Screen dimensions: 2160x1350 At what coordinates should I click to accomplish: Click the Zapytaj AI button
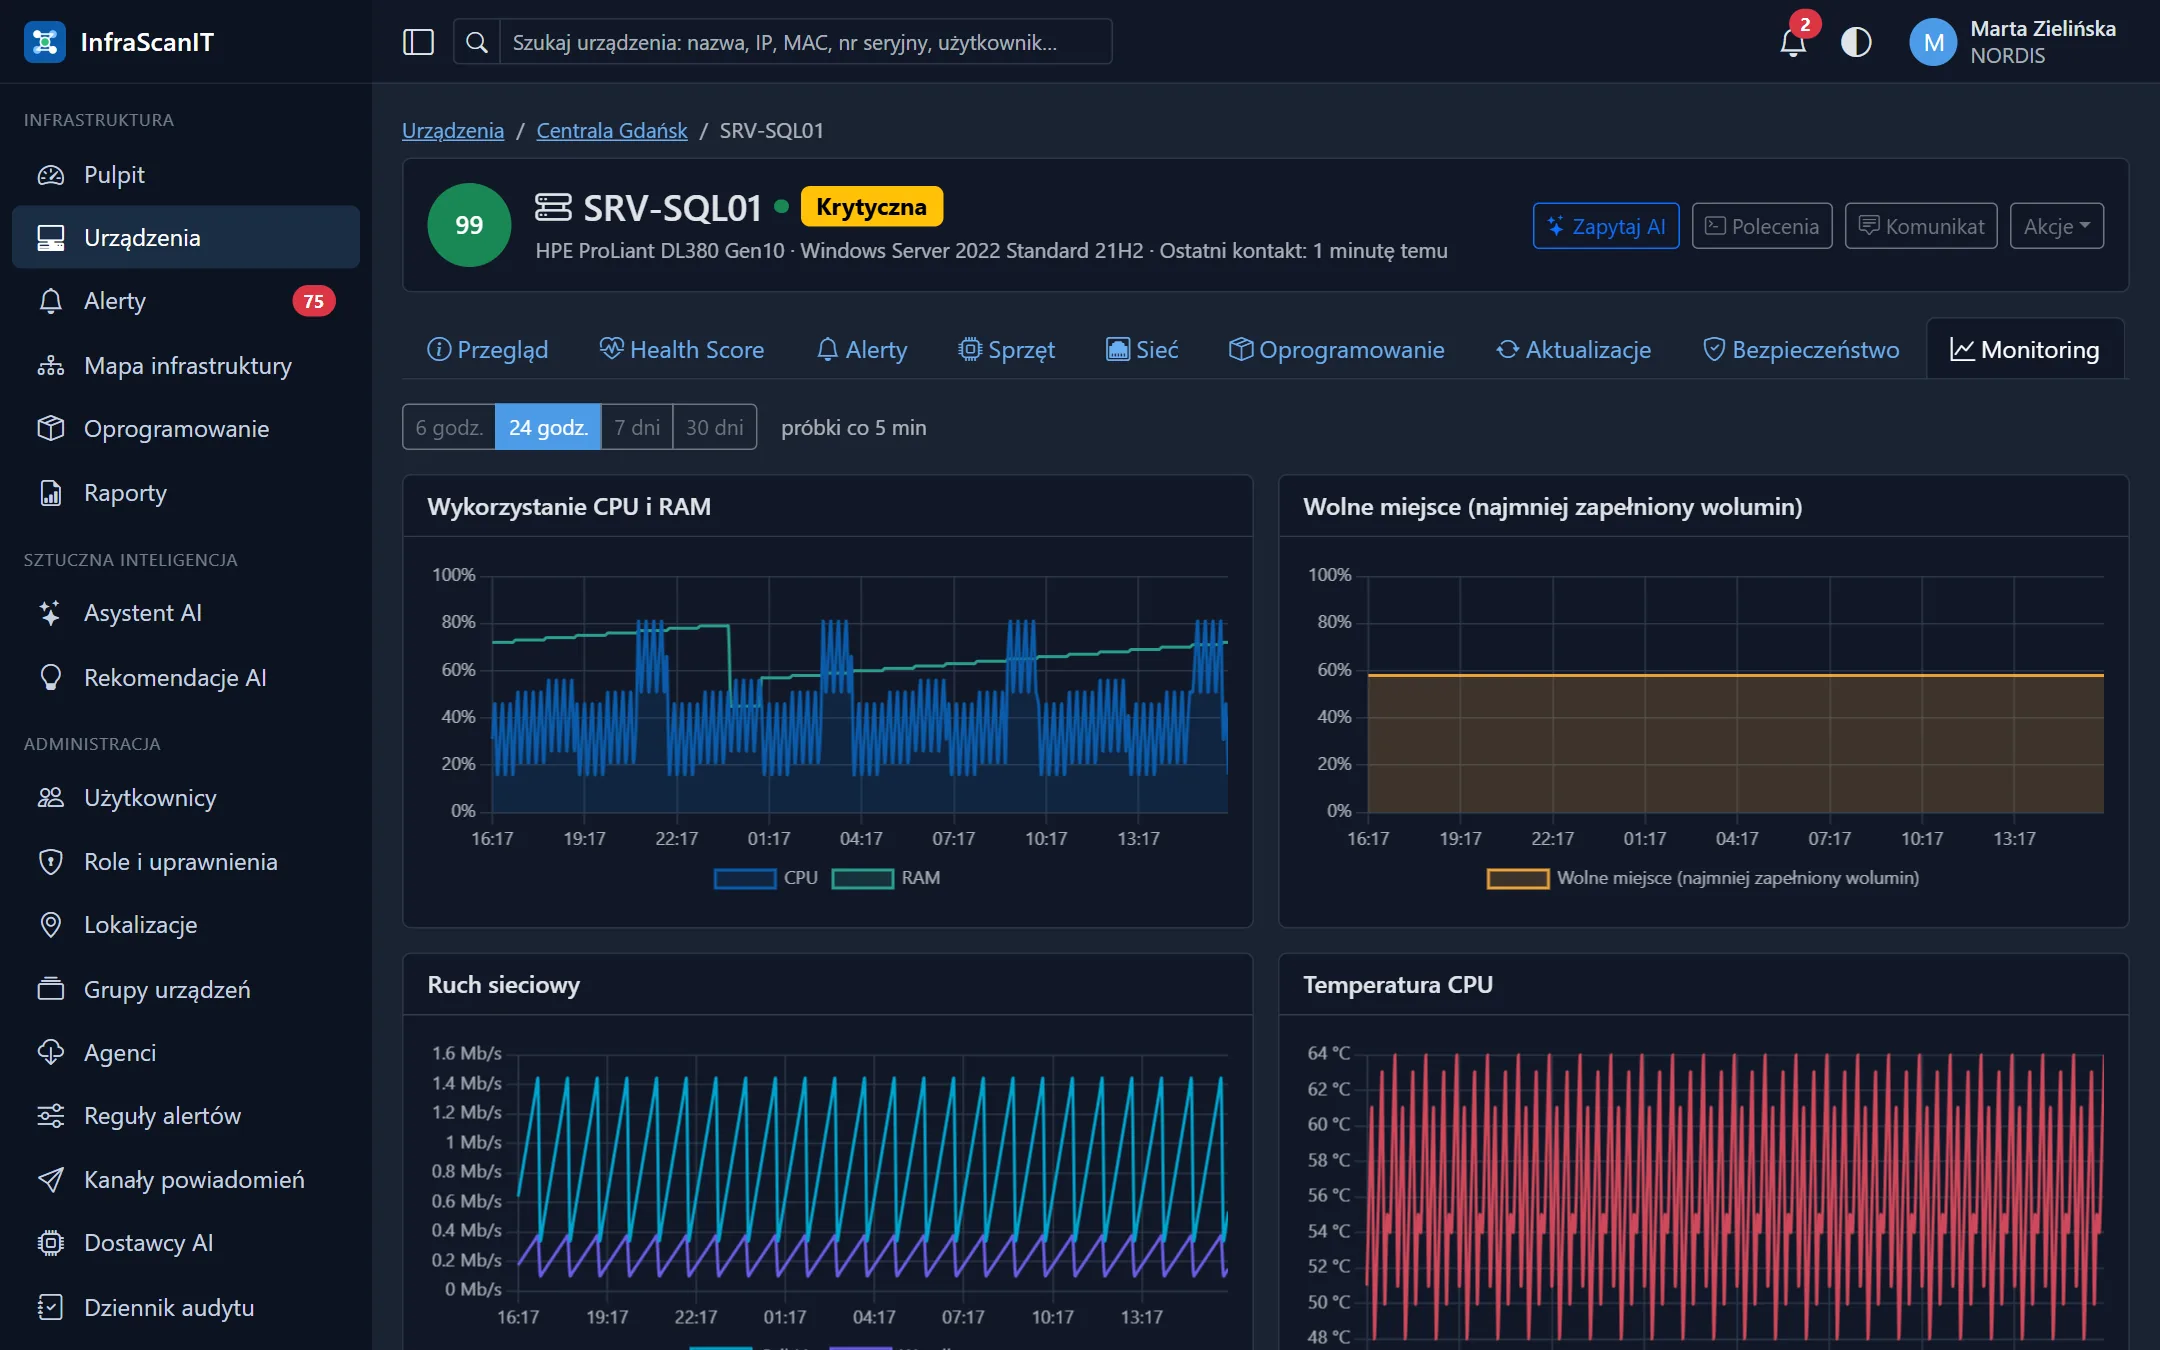click(x=1606, y=226)
